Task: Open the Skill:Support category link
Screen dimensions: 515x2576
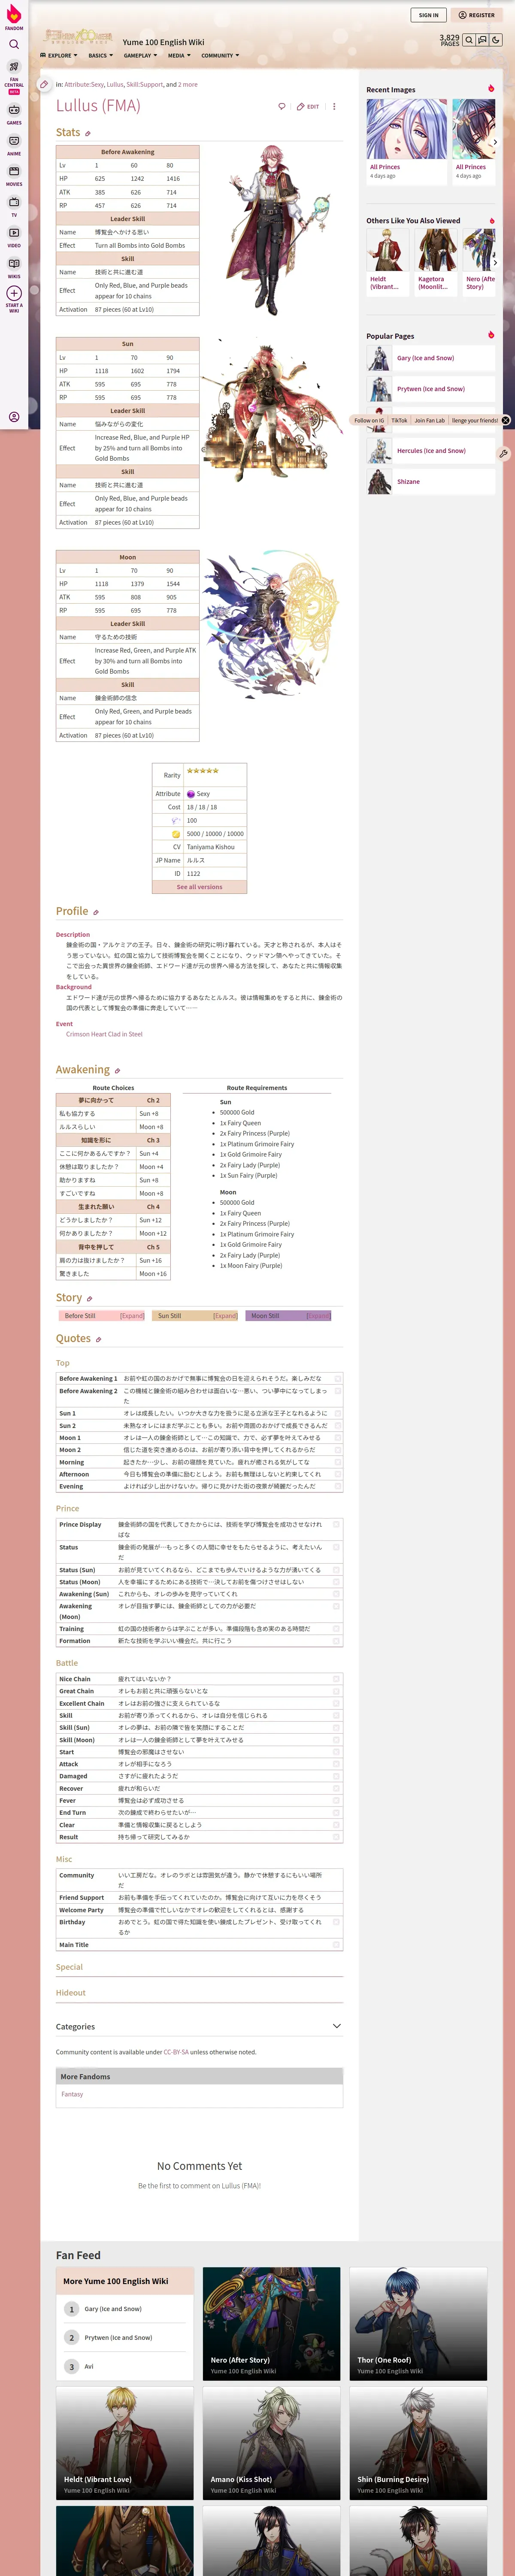Action: pyautogui.click(x=144, y=85)
